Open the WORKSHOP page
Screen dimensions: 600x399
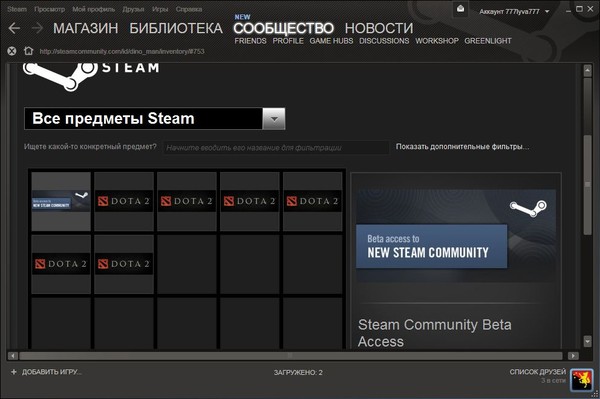[437, 41]
